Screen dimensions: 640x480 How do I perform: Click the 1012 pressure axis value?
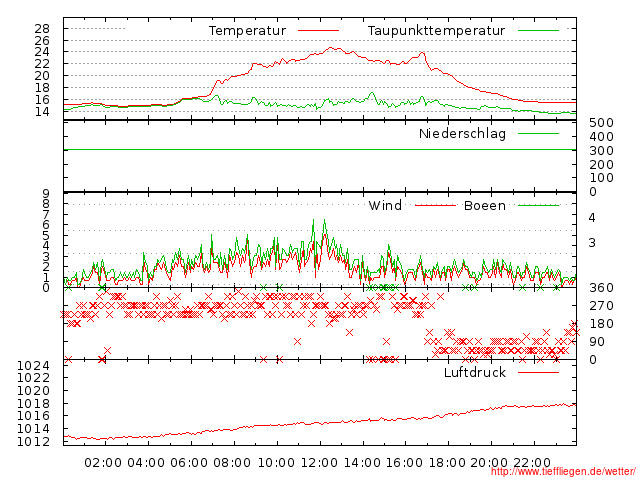pos(33,442)
